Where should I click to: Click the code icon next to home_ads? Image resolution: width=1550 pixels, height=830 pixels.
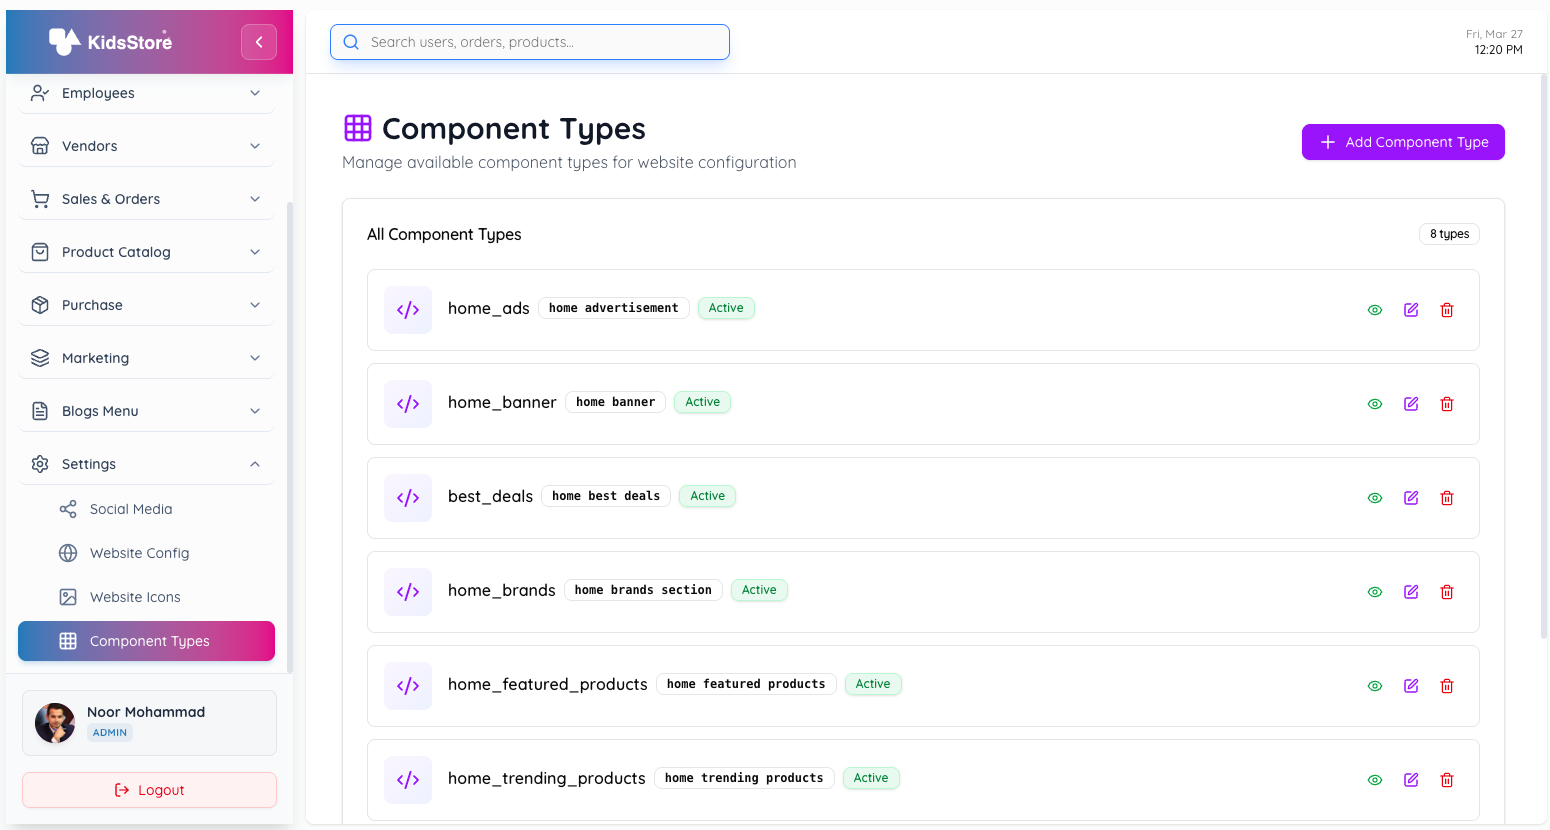[408, 309]
